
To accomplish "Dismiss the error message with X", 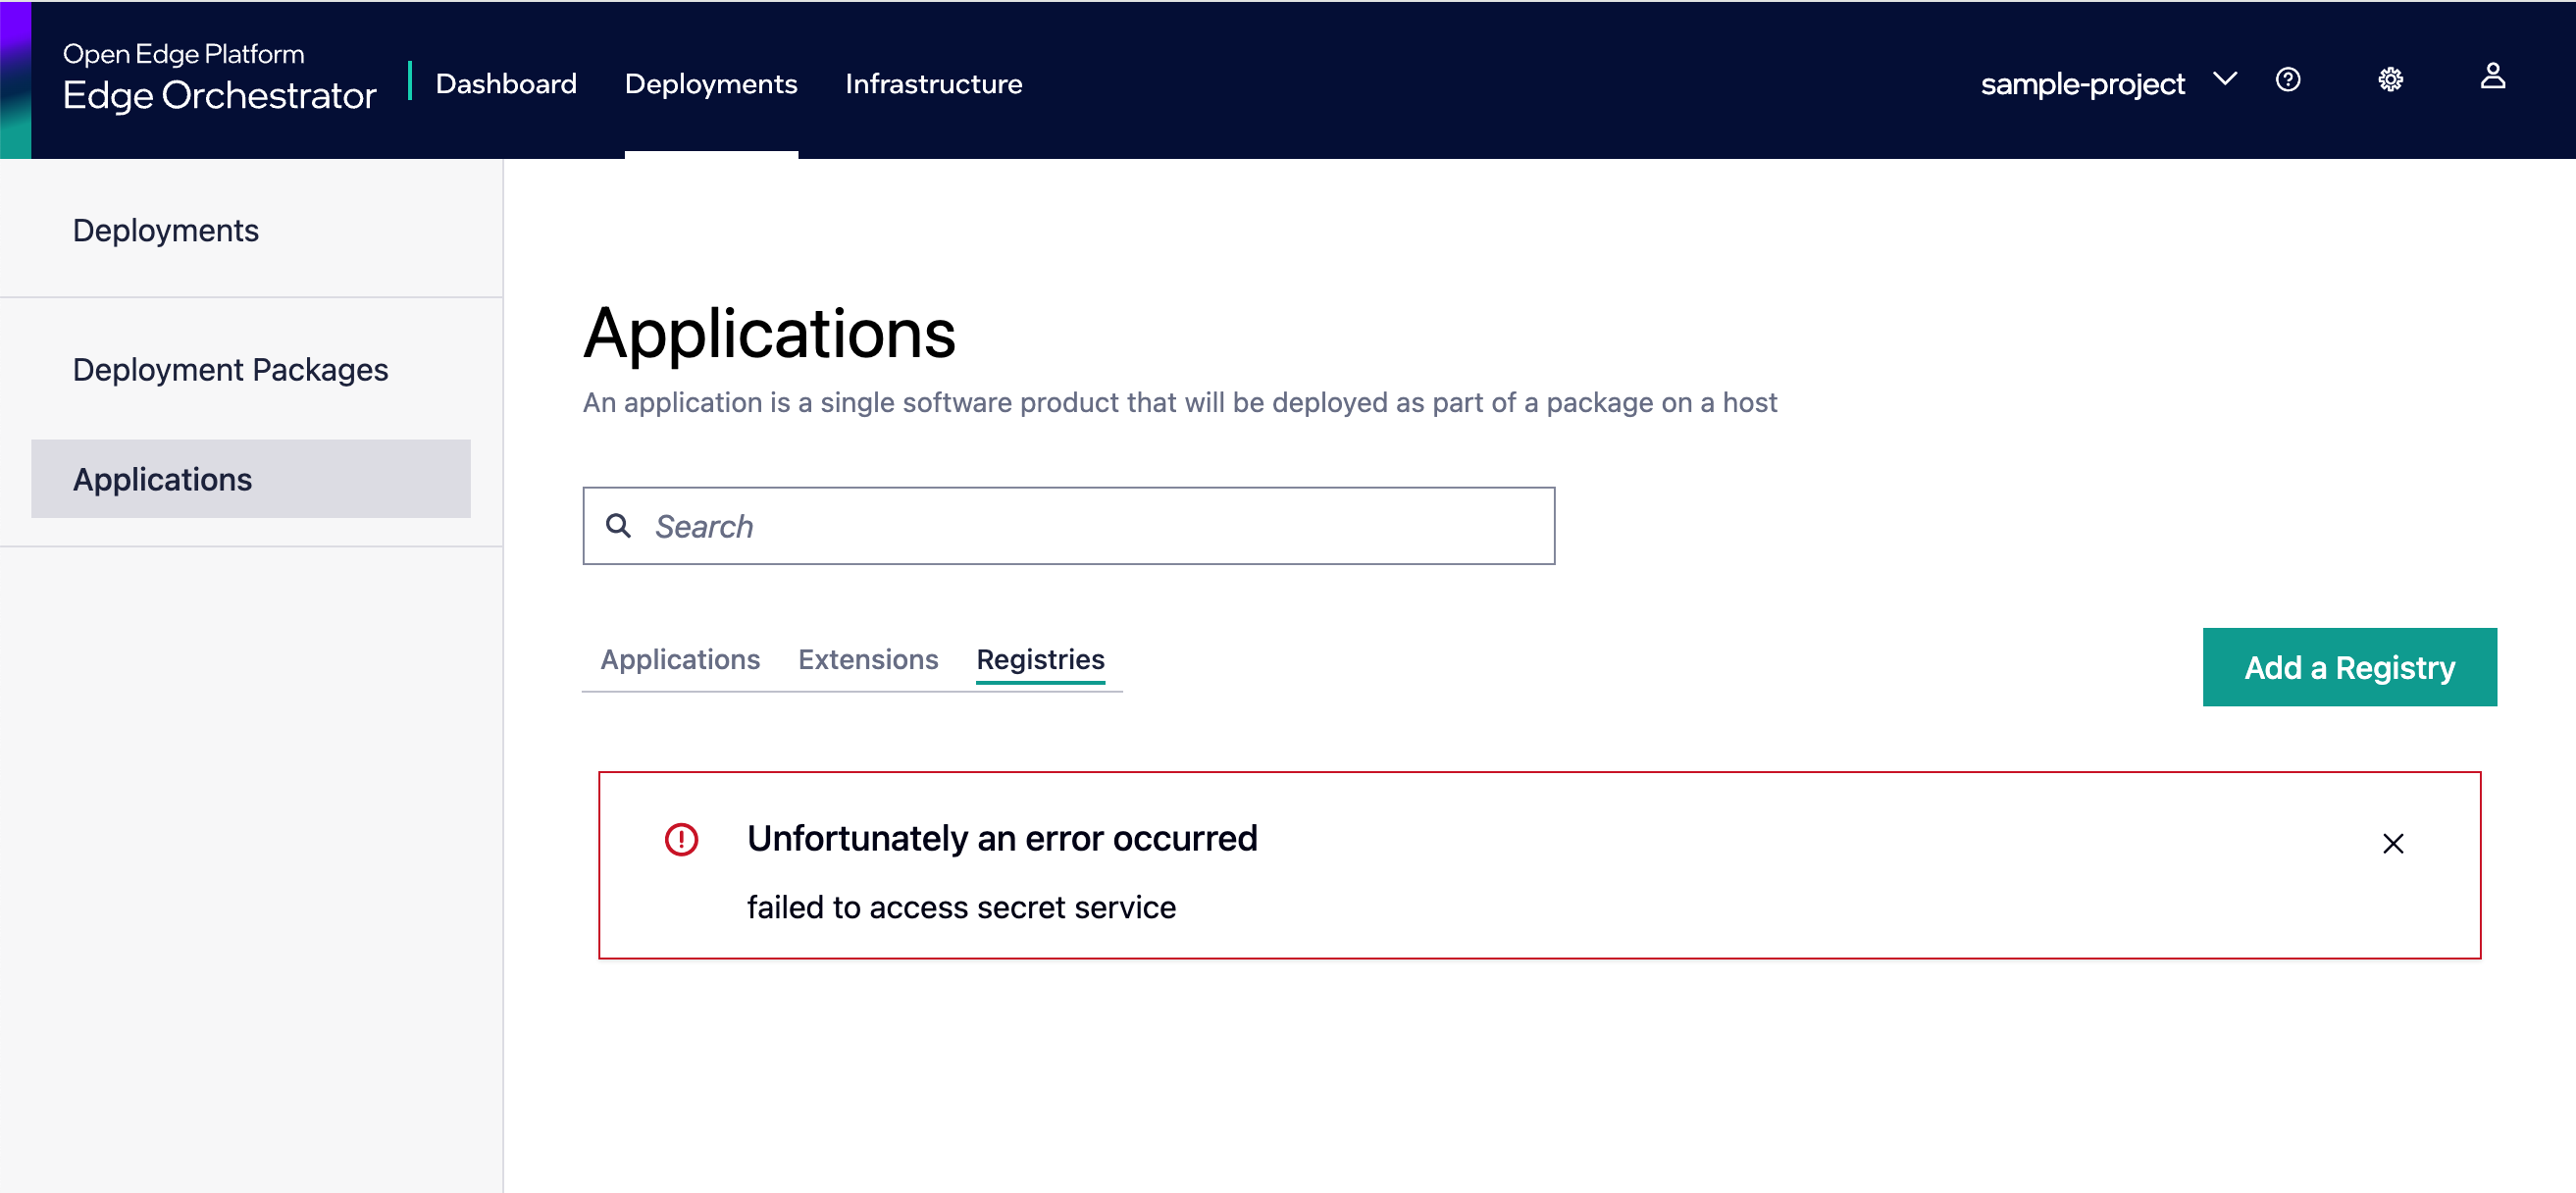I will 2392,844.
